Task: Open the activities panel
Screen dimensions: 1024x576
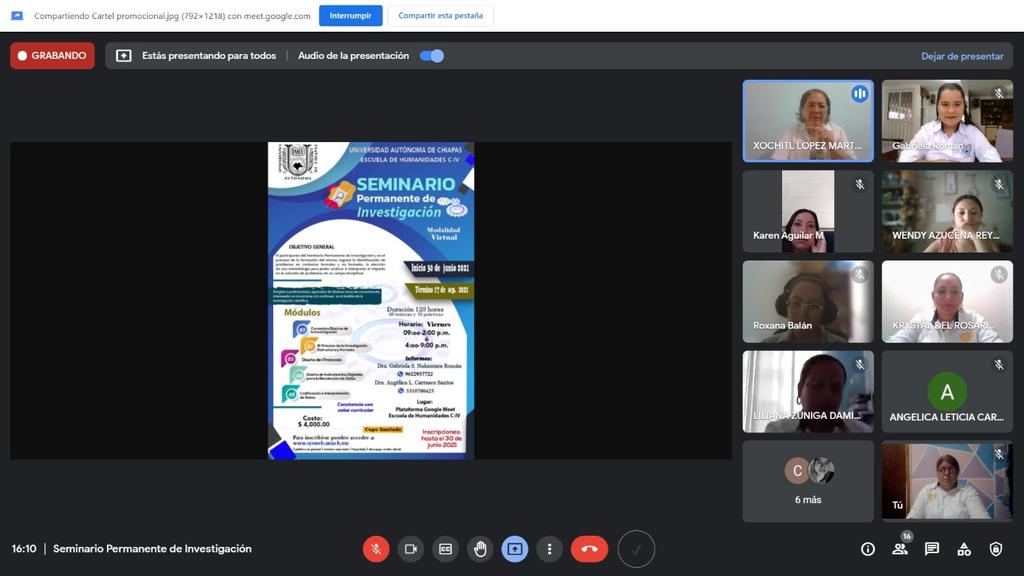Action: [x=964, y=549]
